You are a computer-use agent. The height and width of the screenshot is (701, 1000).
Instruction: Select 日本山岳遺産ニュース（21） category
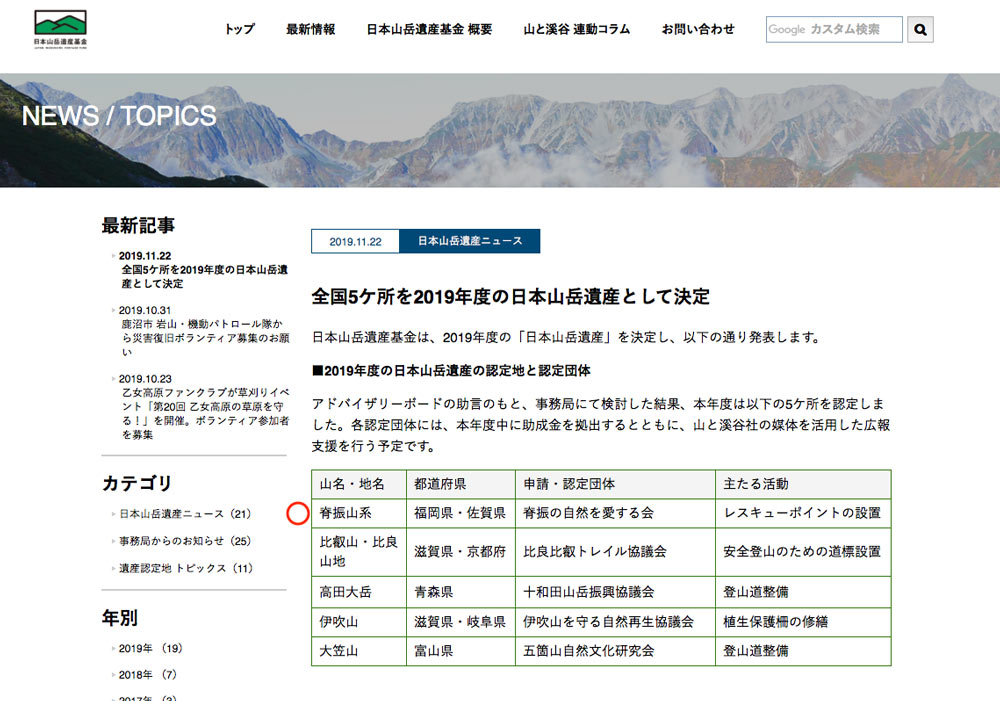click(185, 514)
